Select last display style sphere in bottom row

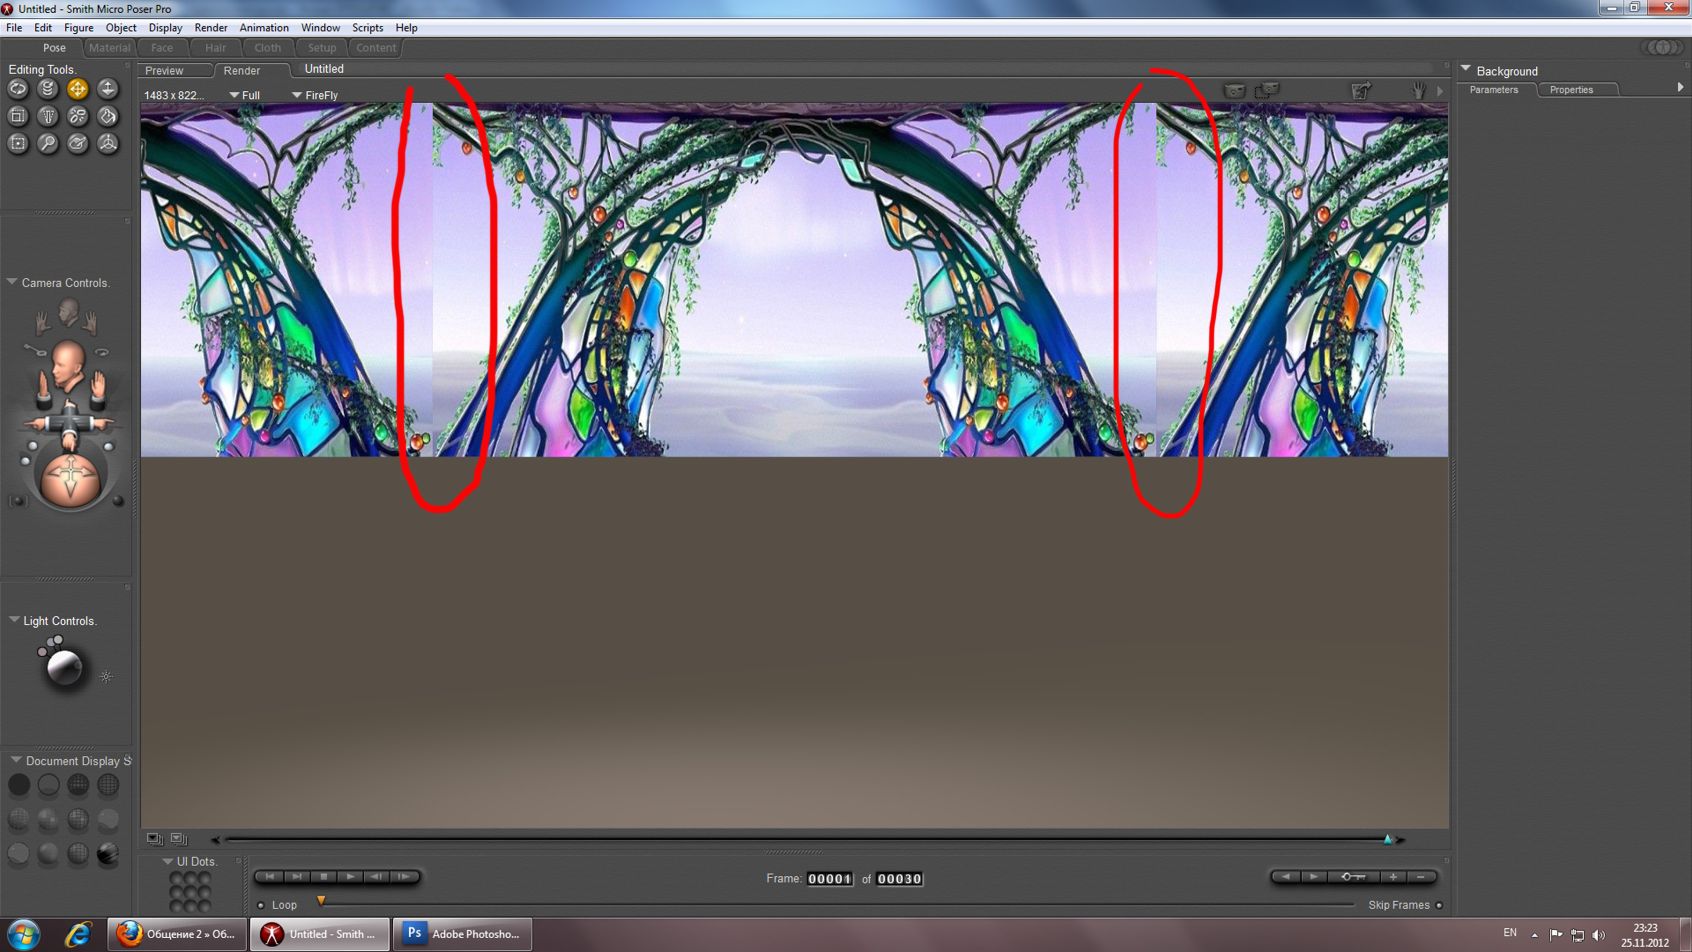[108, 854]
